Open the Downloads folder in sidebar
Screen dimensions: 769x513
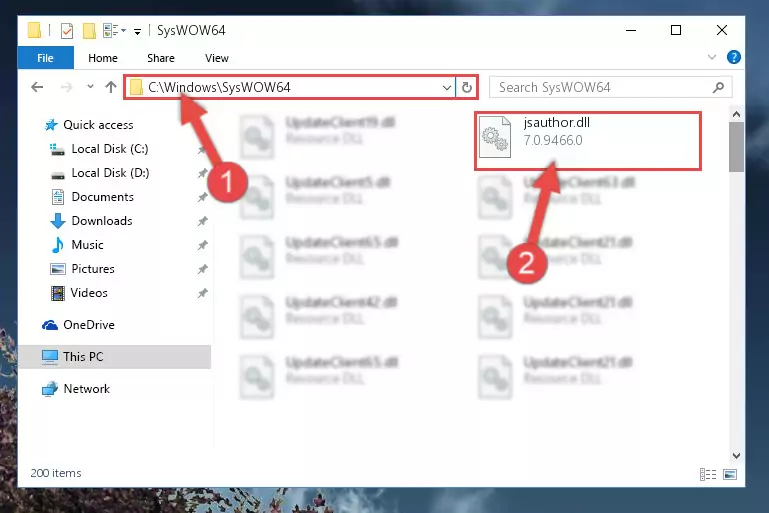point(102,221)
